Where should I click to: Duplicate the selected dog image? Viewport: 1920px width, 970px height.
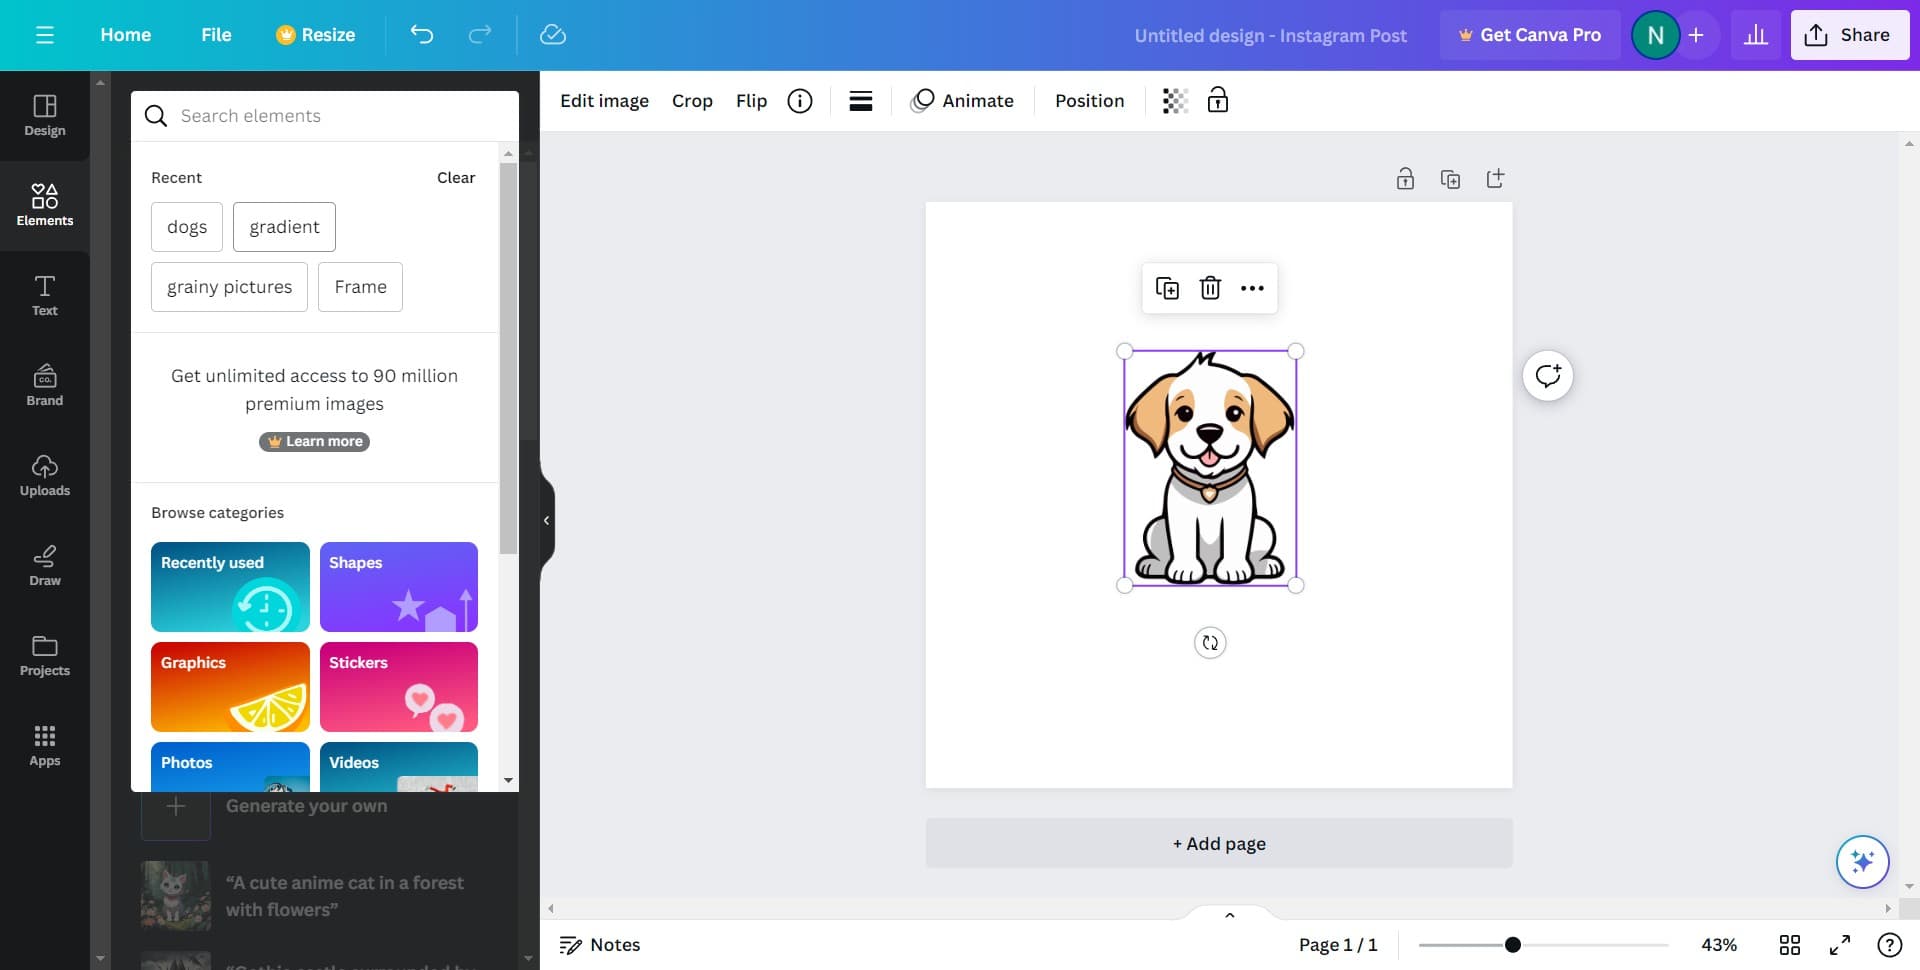(1167, 287)
